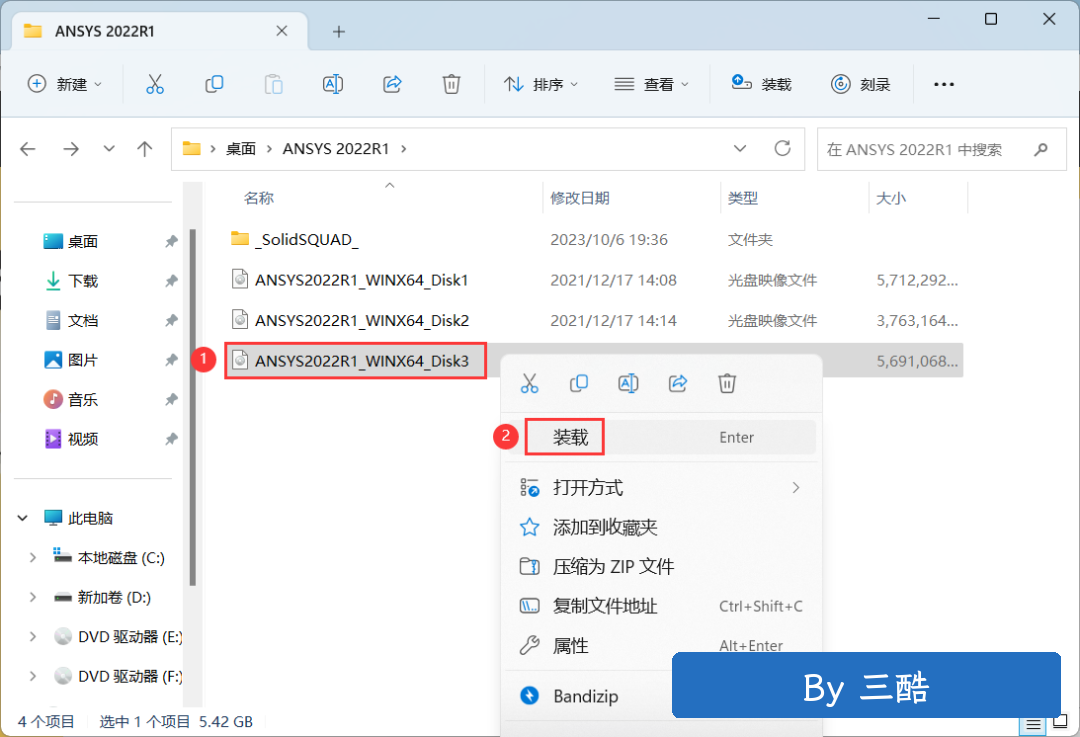Click the Delete trash icon in the top toolbar
This screenshot has width=1080, height=737.
pos(451,84)
